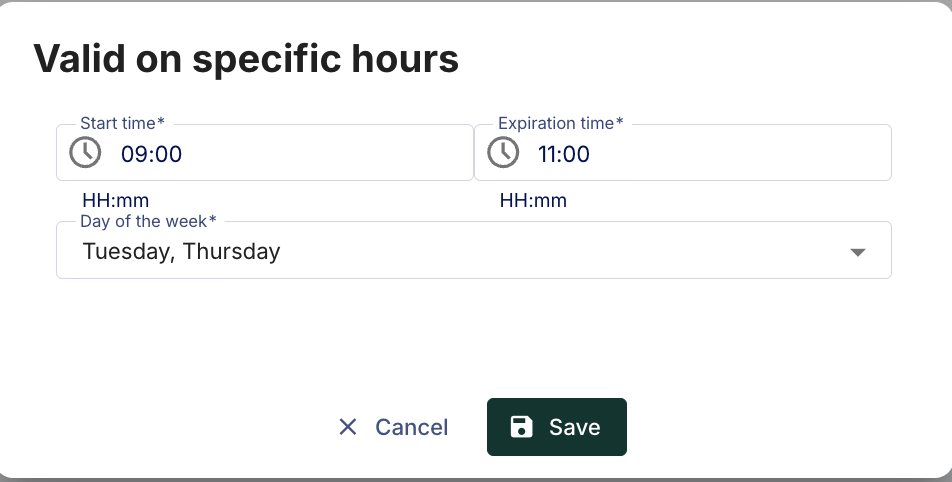The height and width of the screenshot is (482, 952).
Task: Click the Day of the week* label
Action: (x=148, y=221)
